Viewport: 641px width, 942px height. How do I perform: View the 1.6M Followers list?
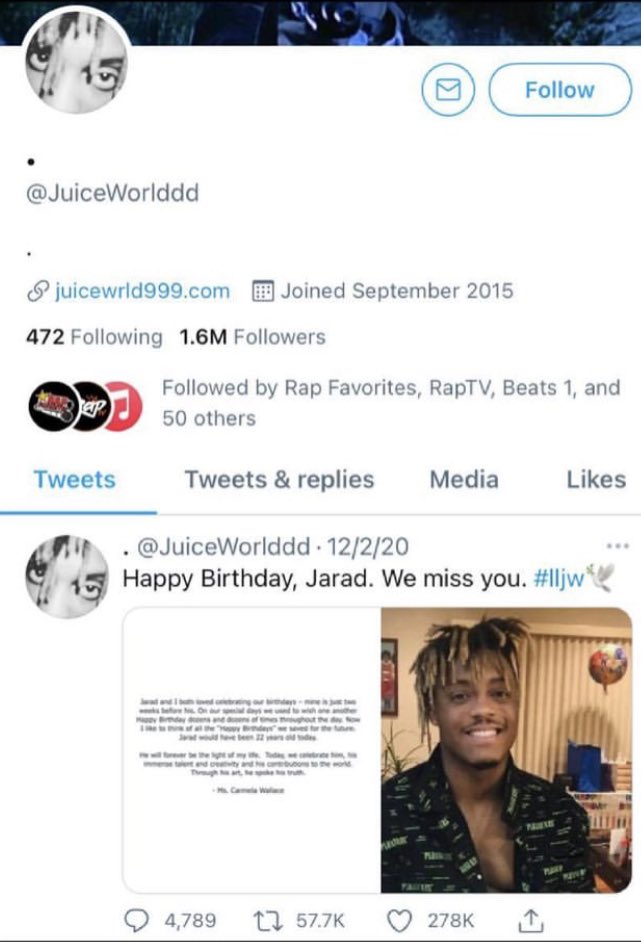[252, 337]
